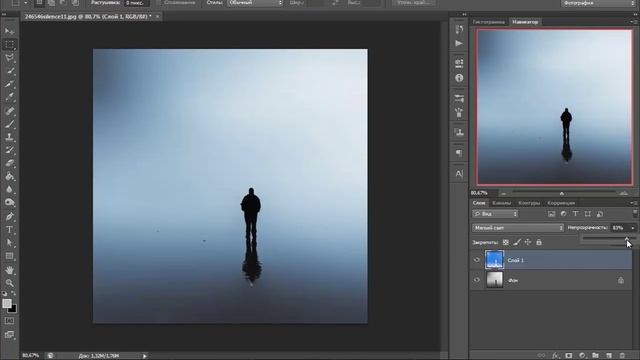
Task: Click the foreground color swatch
Action: pos(7,303)
